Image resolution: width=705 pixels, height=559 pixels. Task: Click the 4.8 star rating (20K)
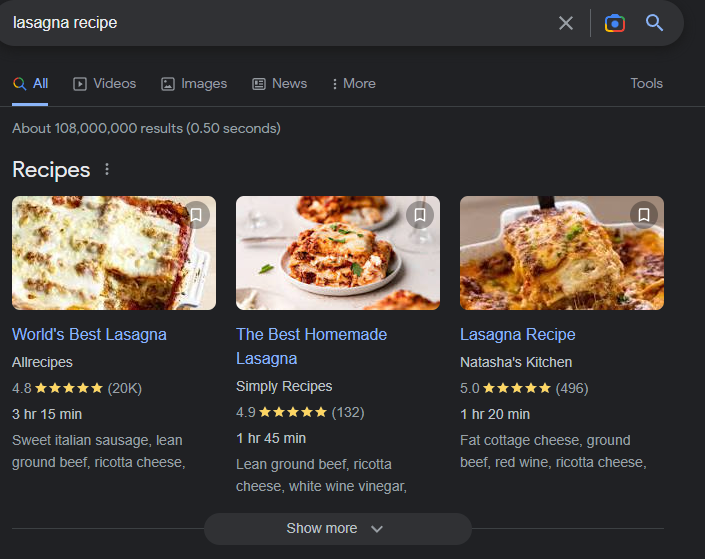(x=77, y=388)
